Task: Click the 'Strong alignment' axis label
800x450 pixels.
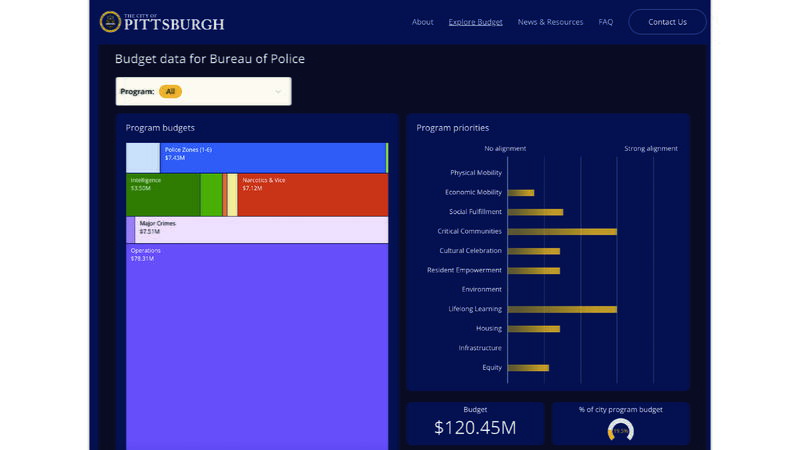Action: pos(651,148)
